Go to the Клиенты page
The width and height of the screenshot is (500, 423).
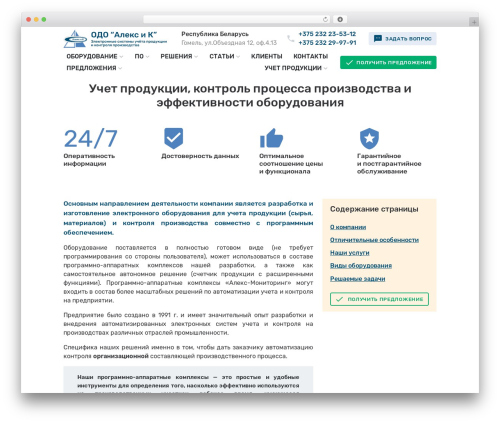tap(267, 56)
